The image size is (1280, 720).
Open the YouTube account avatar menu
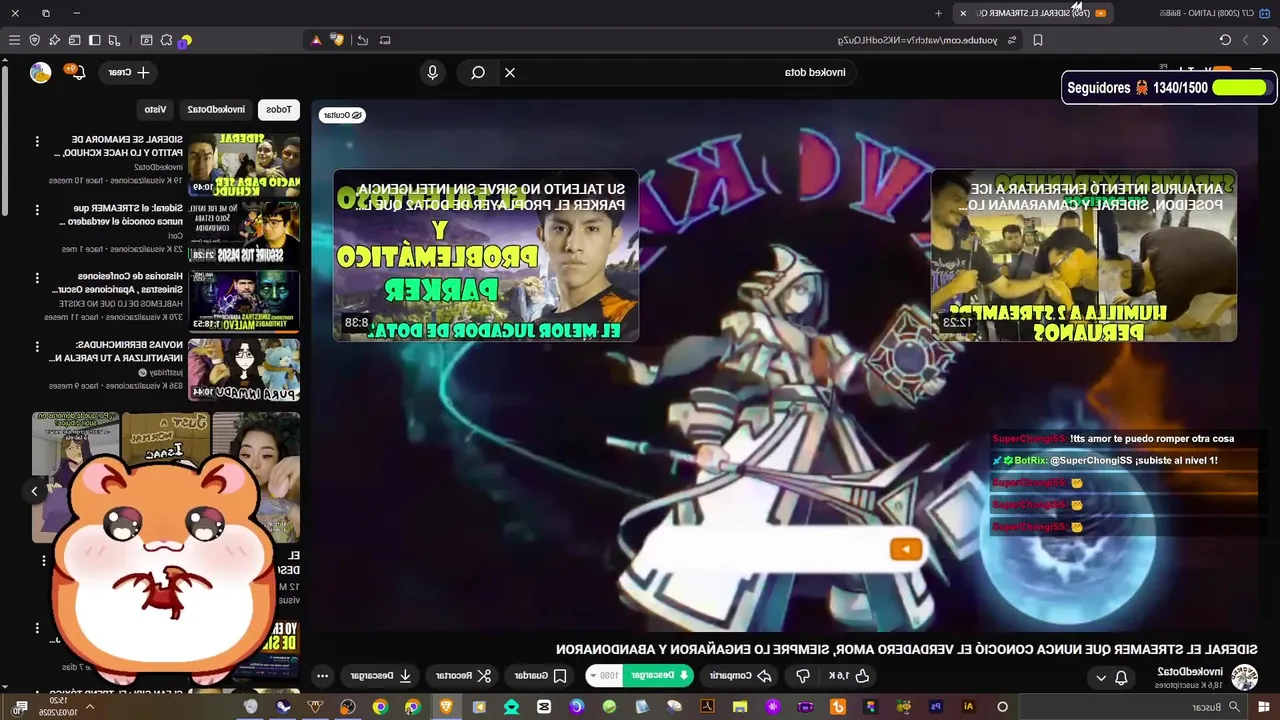tap(41, 72)
